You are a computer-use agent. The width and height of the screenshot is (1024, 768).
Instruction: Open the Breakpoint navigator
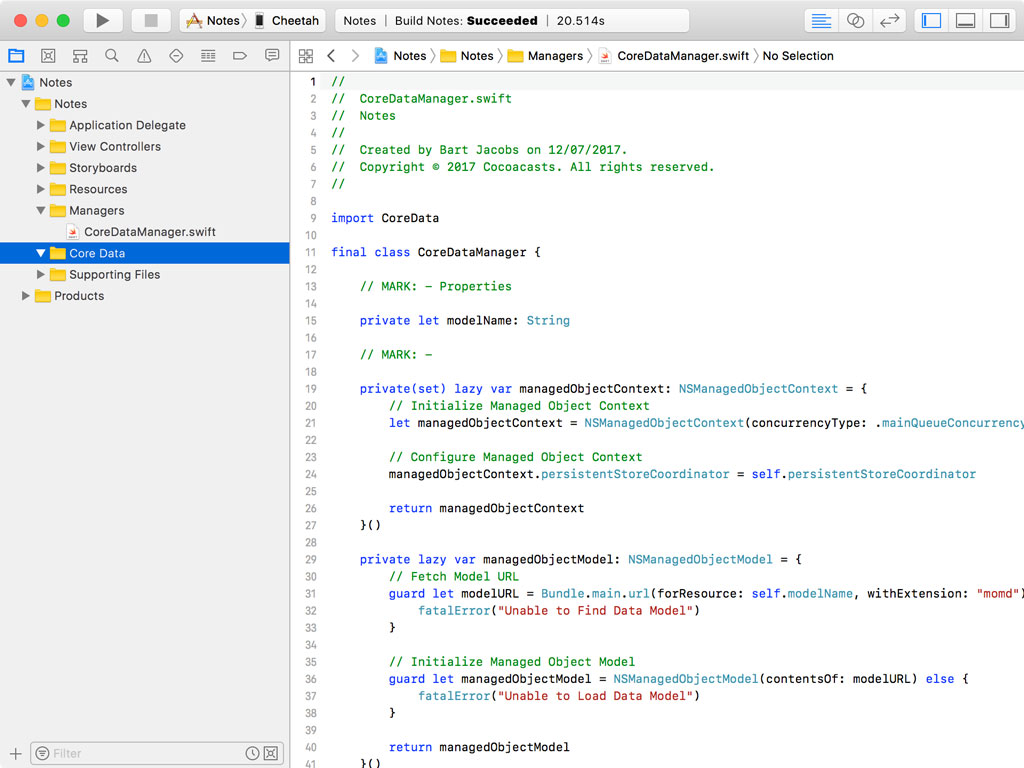coord(240,56)
